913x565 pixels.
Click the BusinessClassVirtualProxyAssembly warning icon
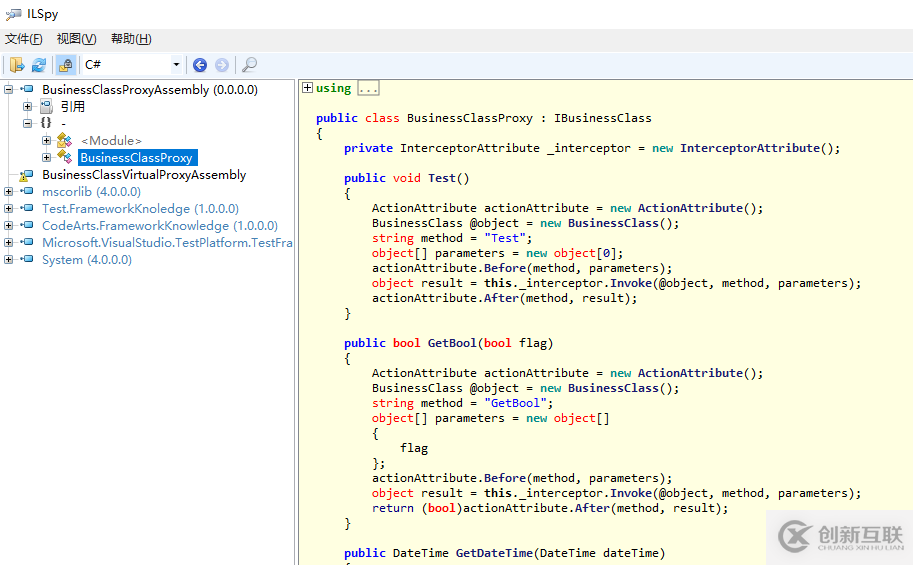26,175
